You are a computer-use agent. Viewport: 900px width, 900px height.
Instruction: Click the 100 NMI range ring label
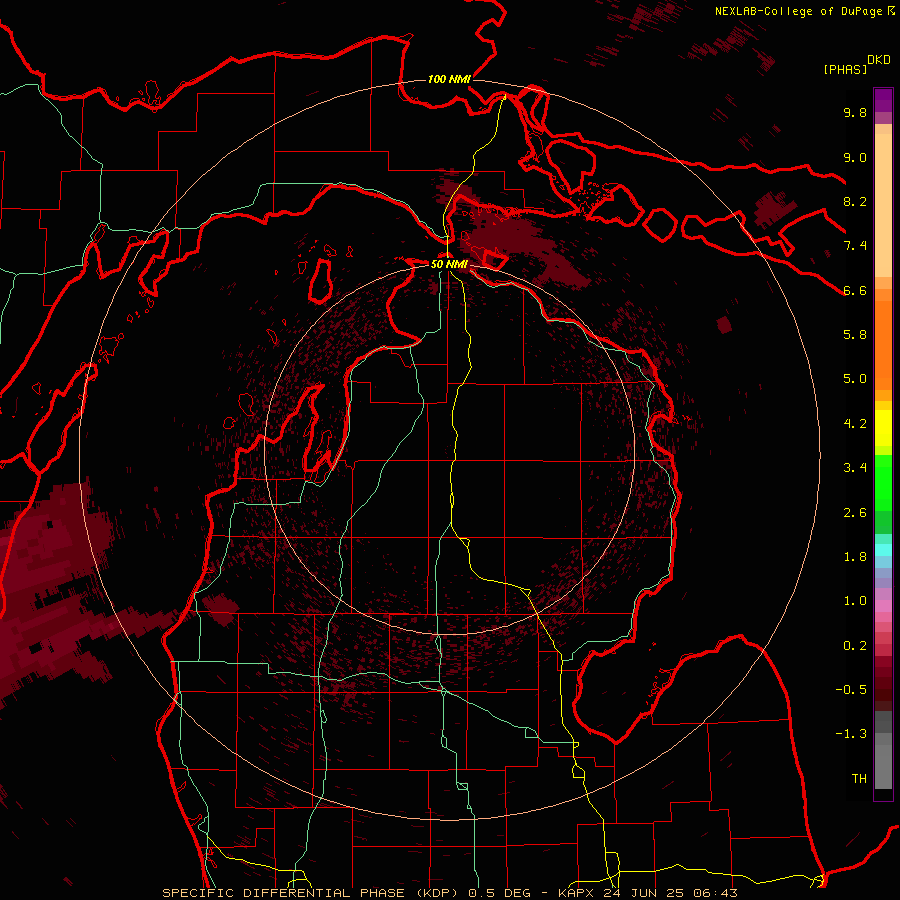pyautogui.click(x=449, y=79)
